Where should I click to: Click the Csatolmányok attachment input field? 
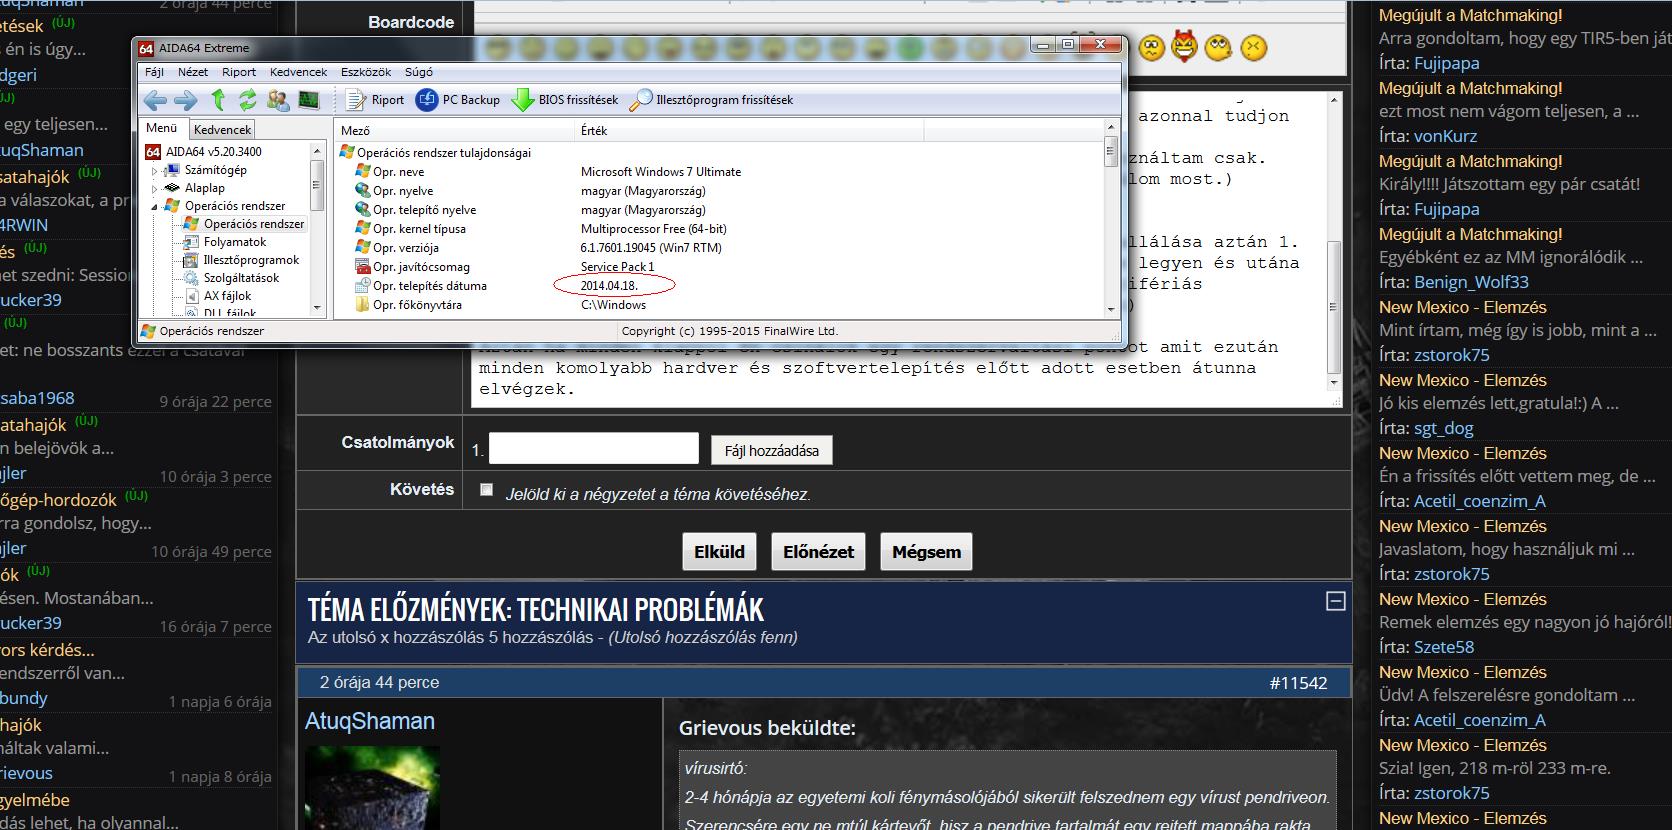[x=593, y=448]
